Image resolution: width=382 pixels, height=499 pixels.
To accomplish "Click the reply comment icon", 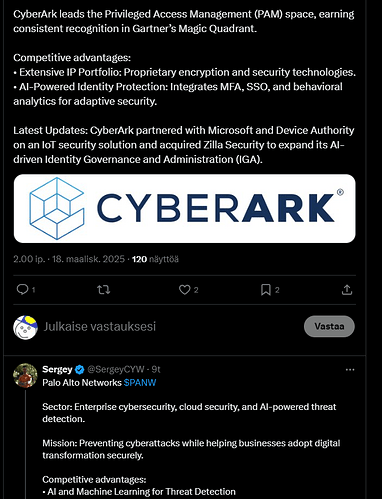I will [22, 289].
